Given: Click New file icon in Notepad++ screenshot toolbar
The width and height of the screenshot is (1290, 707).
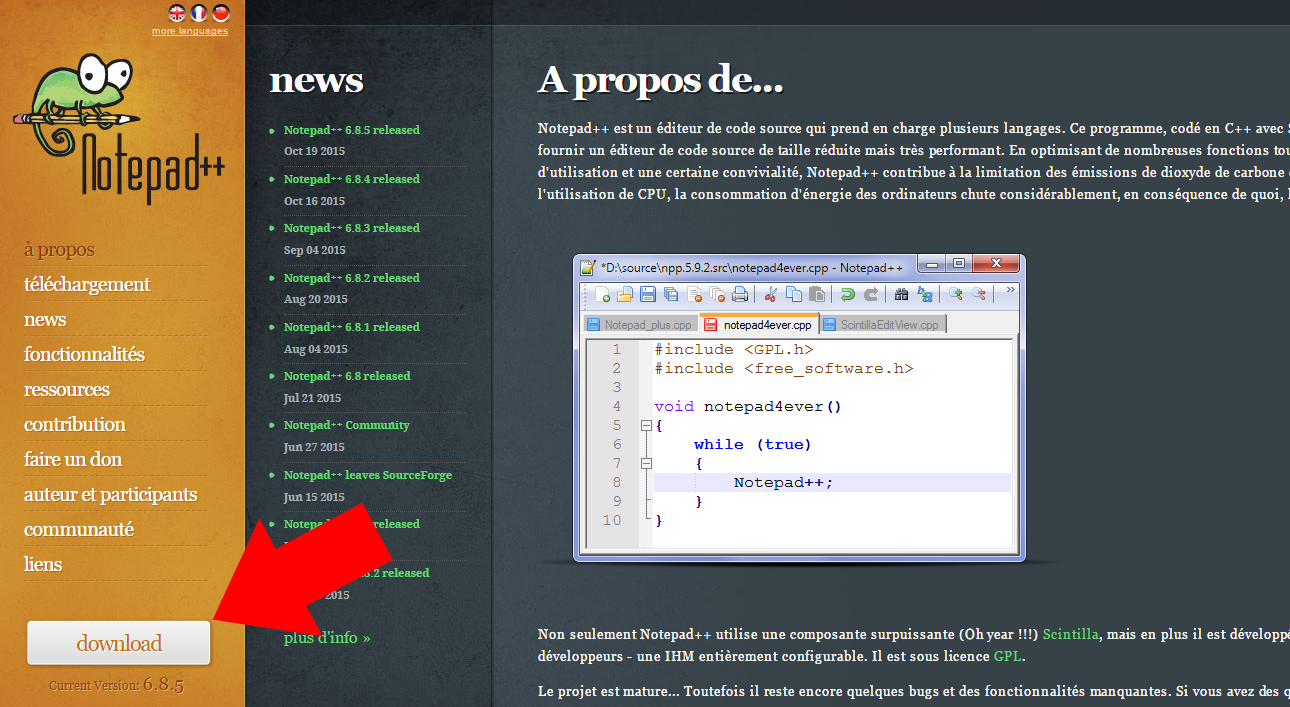Looking at the screenshot, I should (603, 294).
